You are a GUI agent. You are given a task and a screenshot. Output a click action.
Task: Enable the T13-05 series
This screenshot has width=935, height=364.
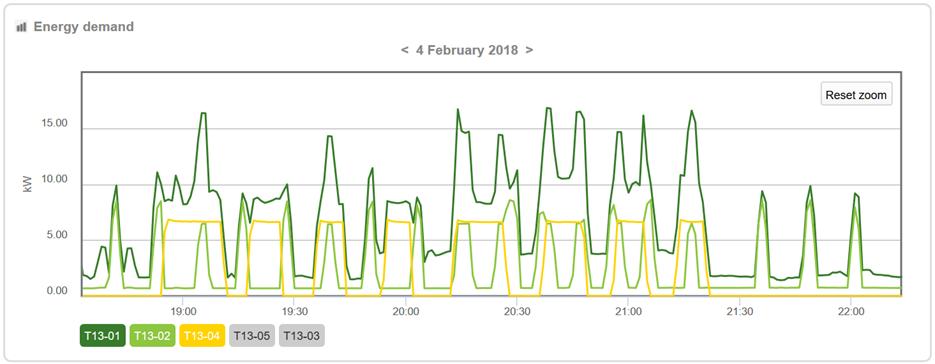click(x=251, y=336)
